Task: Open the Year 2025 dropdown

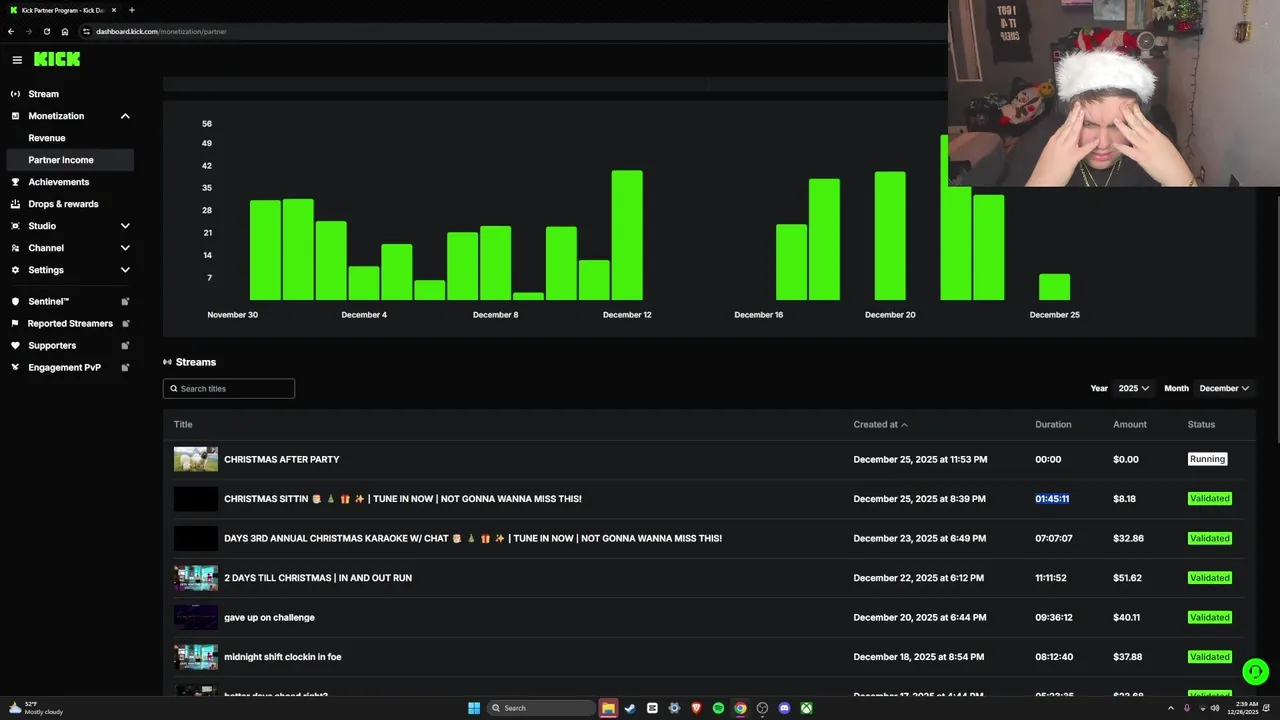Action: click(1134, 388)
